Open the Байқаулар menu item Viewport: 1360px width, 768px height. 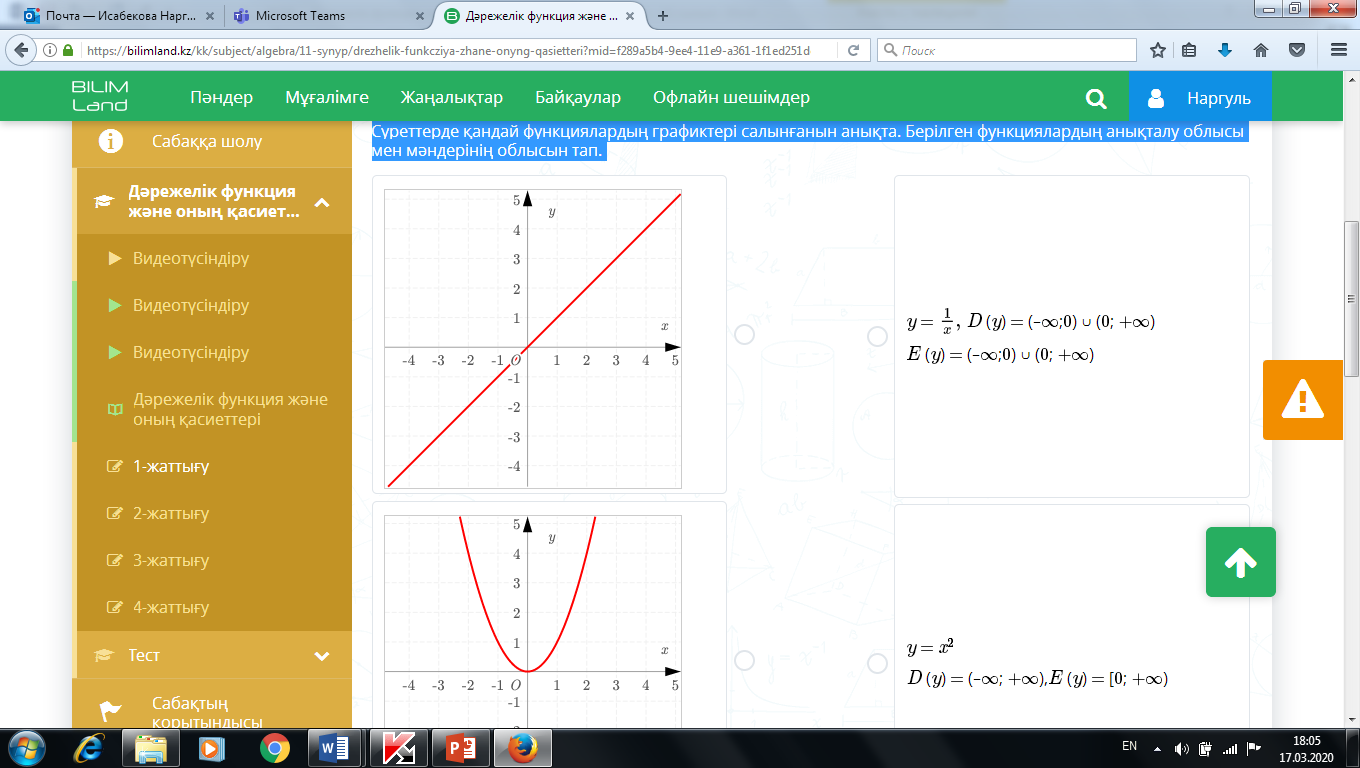click(578, 98)
